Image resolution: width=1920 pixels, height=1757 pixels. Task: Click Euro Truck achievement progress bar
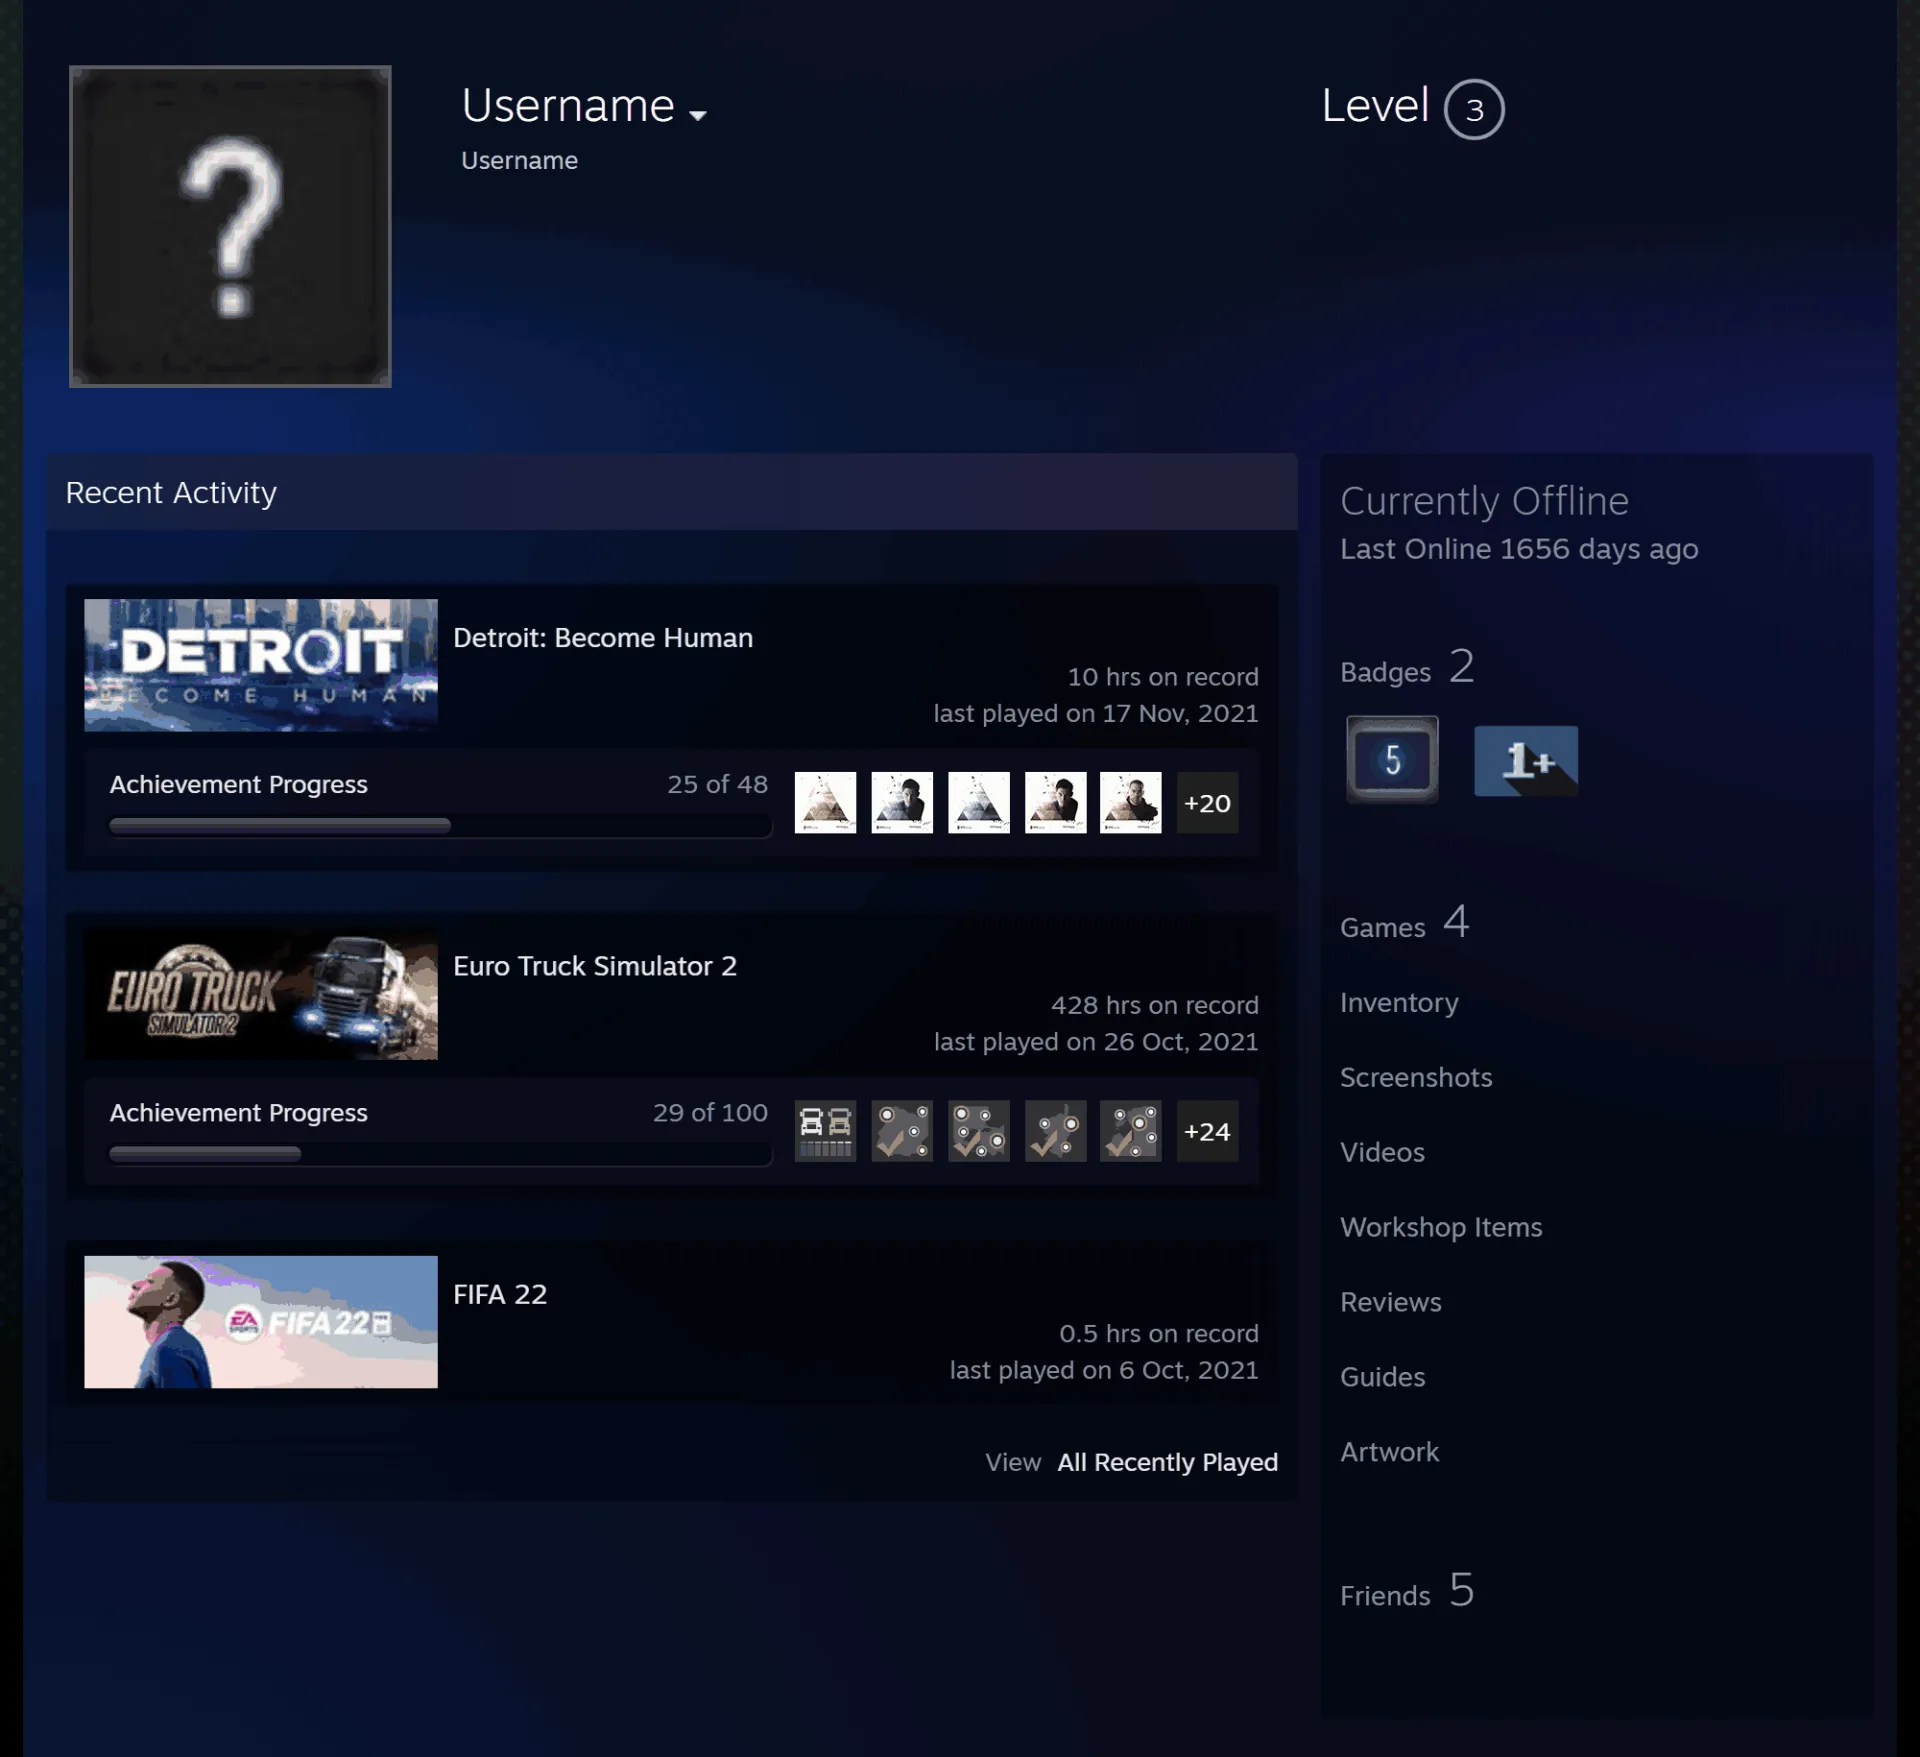[440, 1154]
